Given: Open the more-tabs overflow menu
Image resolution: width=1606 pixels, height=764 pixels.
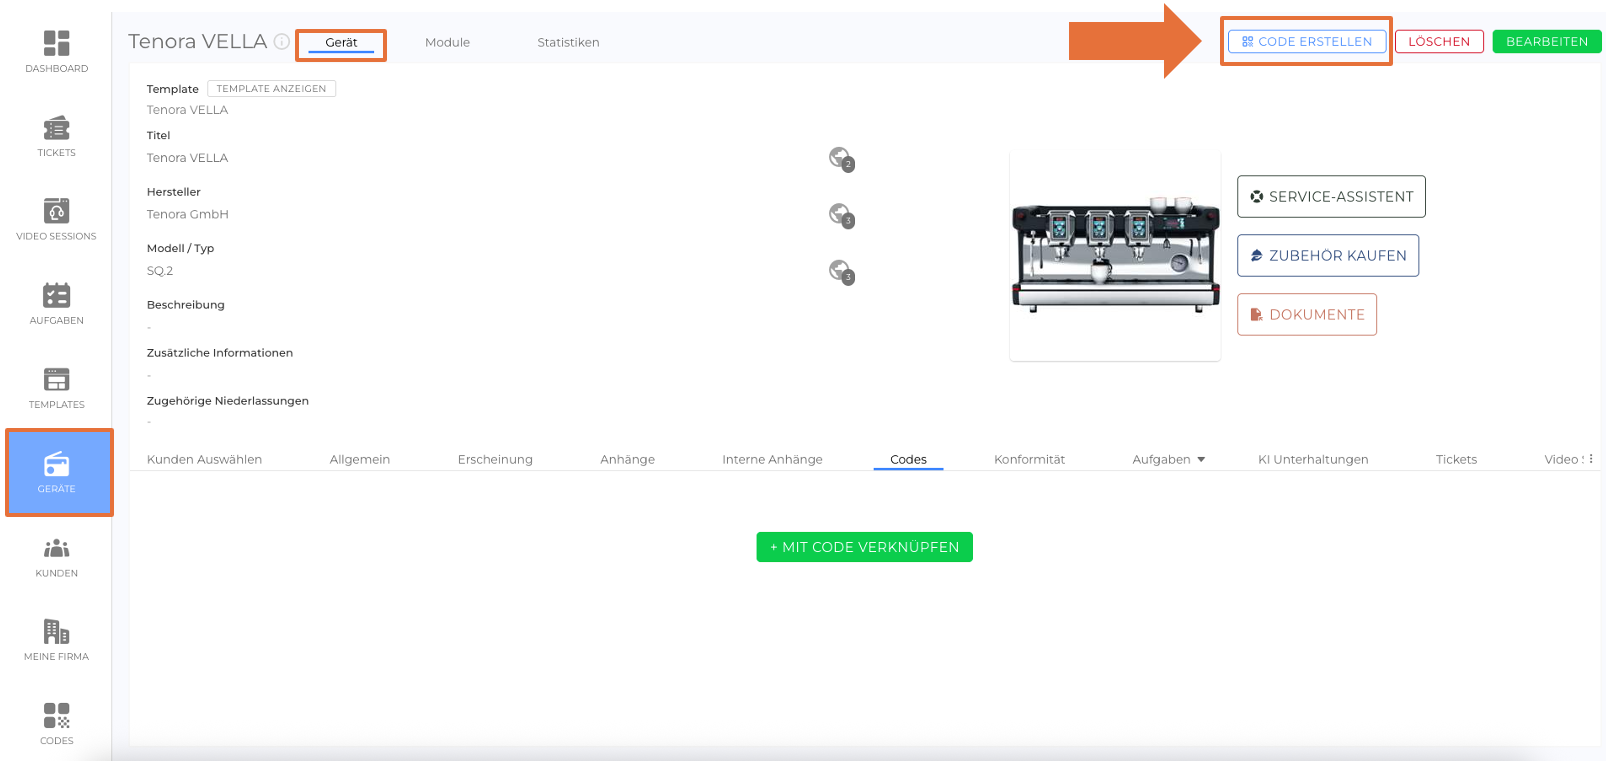Looking at the screenshot, I should (x=1590, y=460).
